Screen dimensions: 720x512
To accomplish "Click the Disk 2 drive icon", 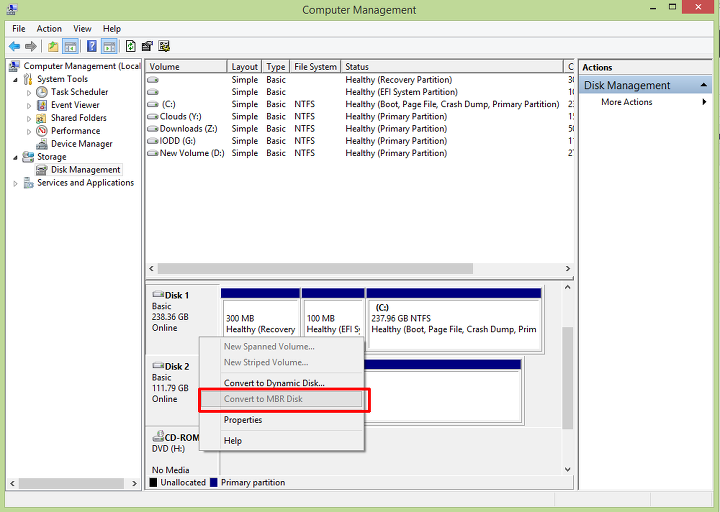I will coord(158,366).
